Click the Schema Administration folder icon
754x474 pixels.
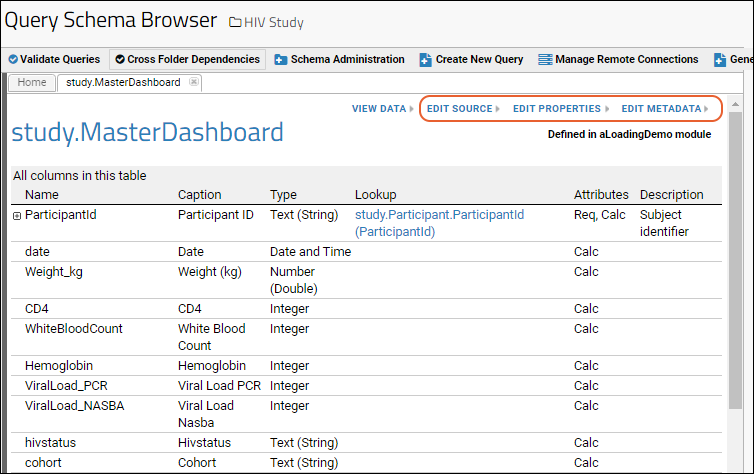(281, 60)
